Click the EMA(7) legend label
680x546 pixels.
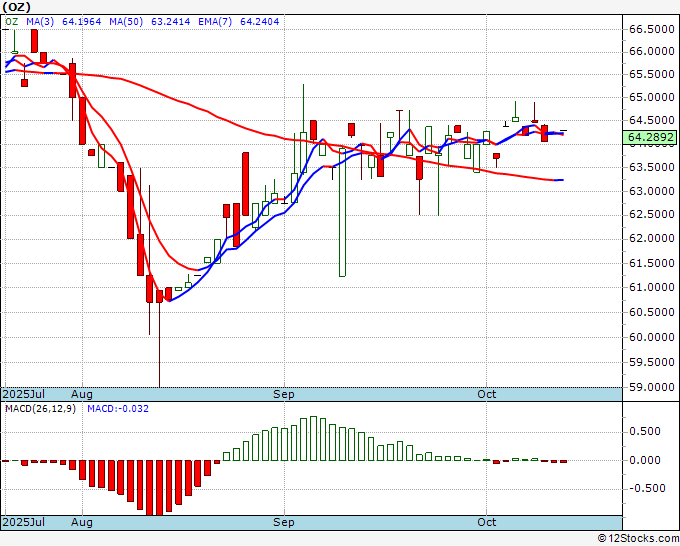[215, 21]
